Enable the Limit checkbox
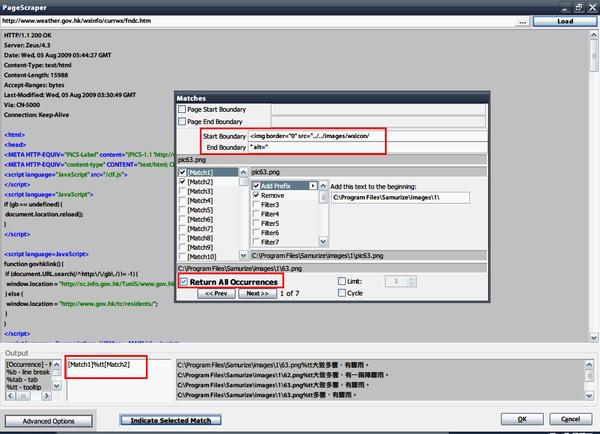The image size is (600, 434). point(342,281)
